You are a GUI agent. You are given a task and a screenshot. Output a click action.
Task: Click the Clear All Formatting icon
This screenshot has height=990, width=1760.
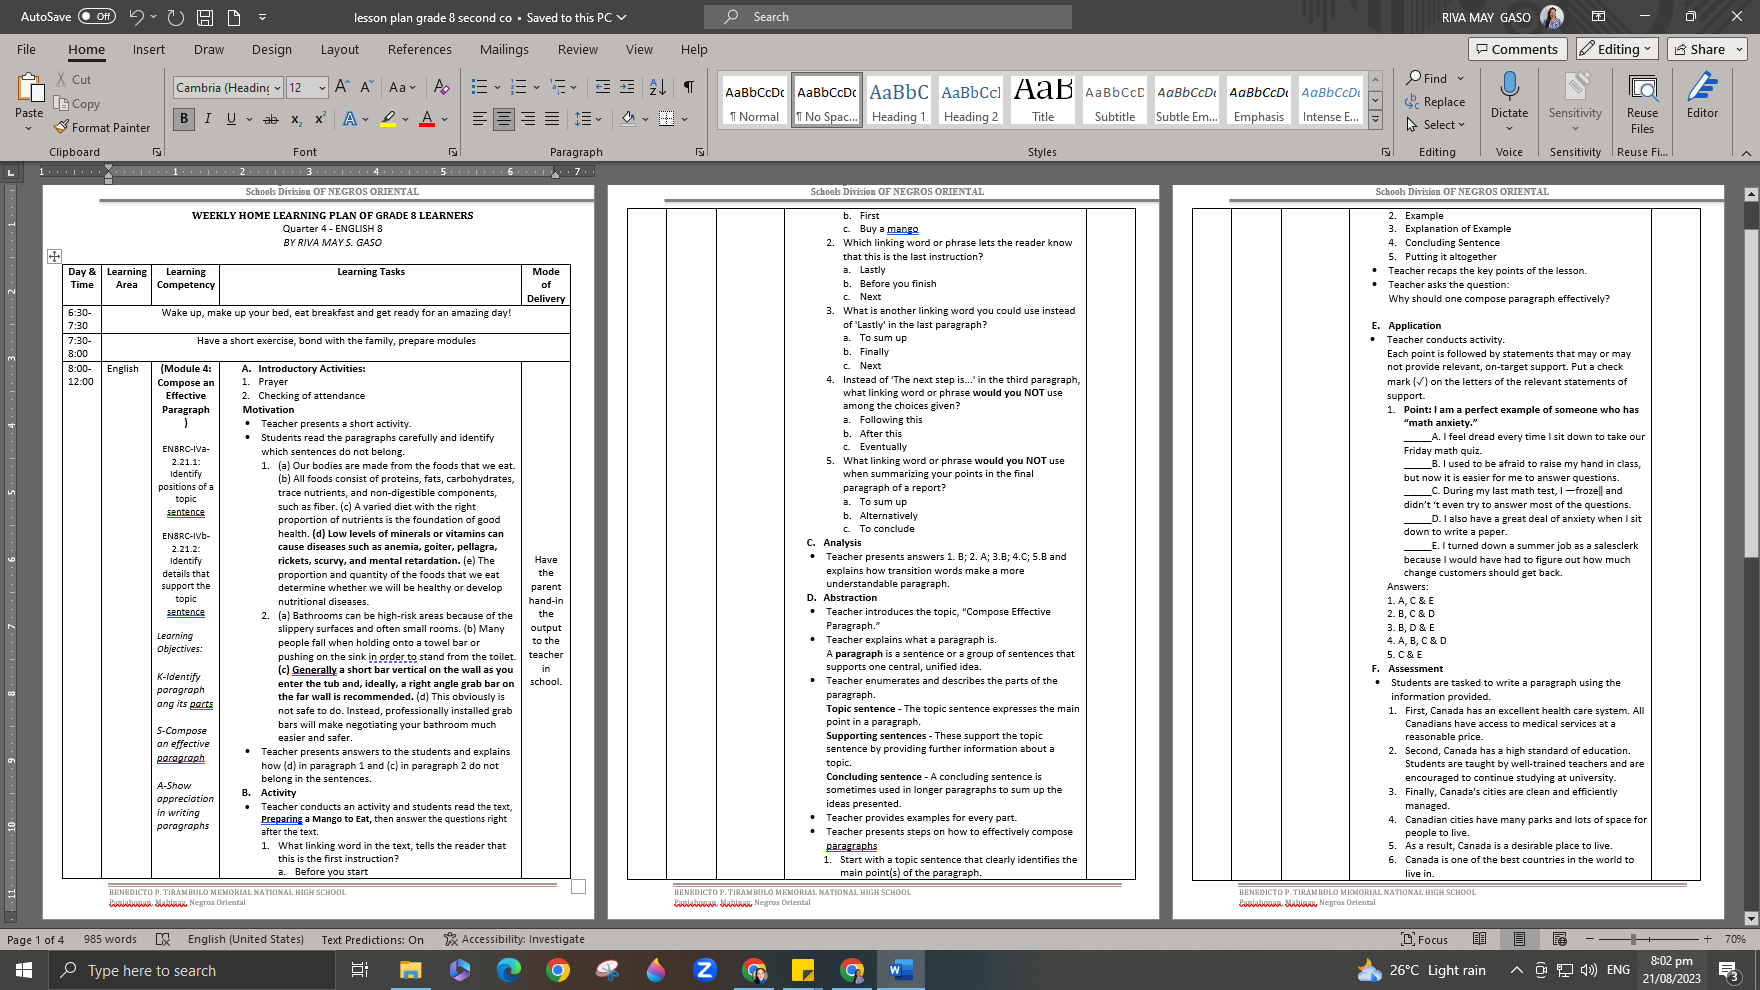pos(441,87)
